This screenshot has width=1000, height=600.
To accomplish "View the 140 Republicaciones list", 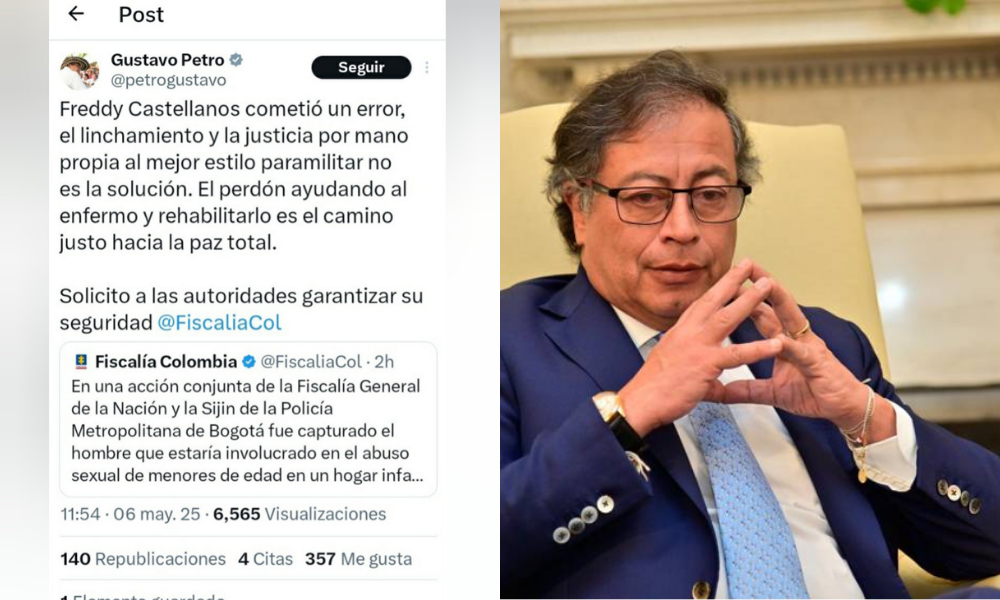I will click(x=143, y=559).
